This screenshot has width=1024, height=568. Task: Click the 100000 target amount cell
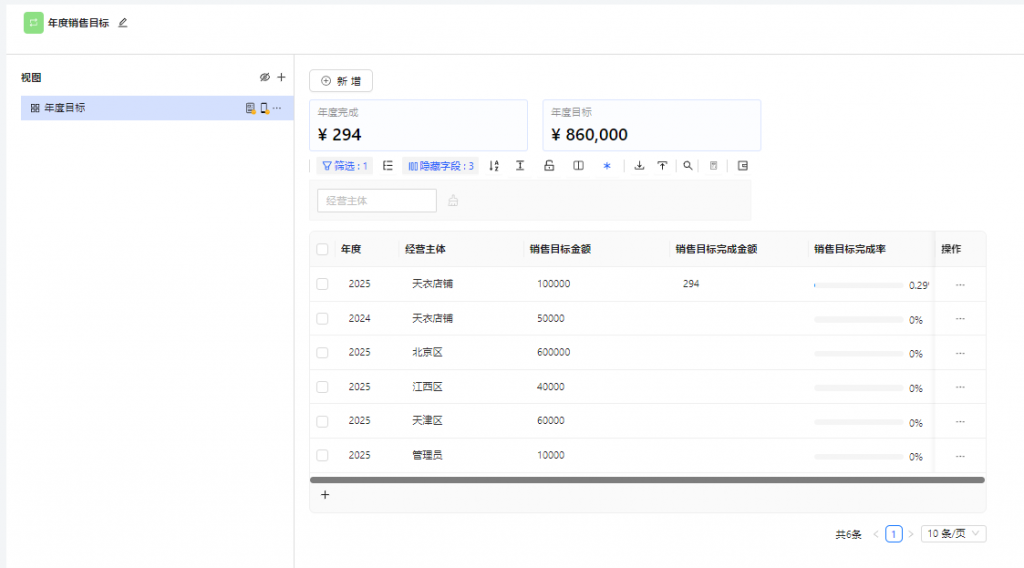pyautogui.click(x=553, y=284)
